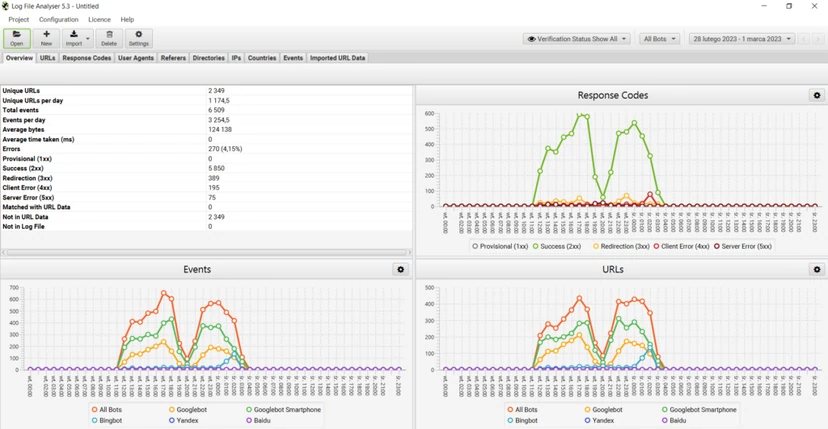Image resolution: width=828 pixels, height=429 pixels.
Task: Switch to the Countries tab
Action: [x=262, y=58]
